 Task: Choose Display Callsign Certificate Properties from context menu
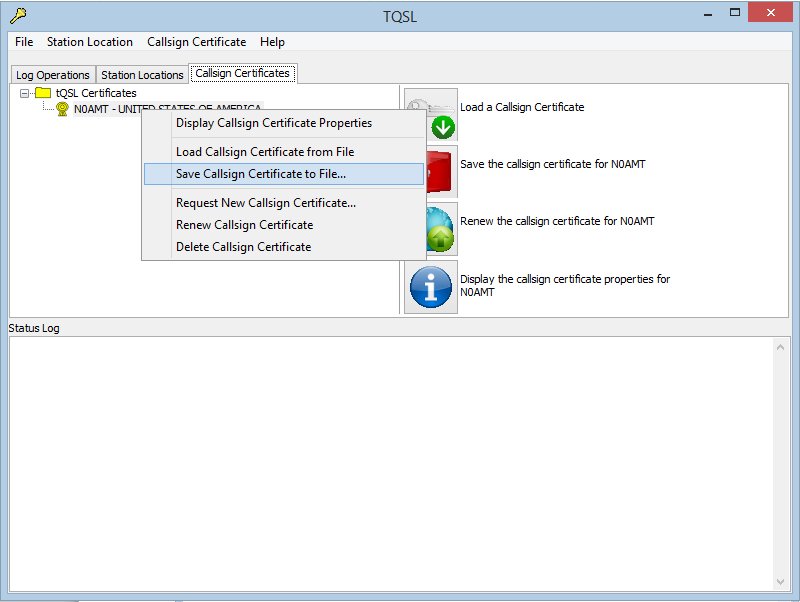click(x=284, y=123)
